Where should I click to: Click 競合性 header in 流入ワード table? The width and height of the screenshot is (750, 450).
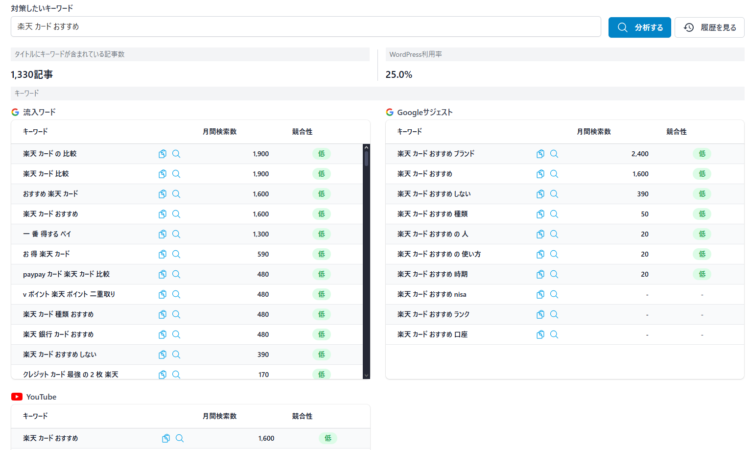[302, 132]
